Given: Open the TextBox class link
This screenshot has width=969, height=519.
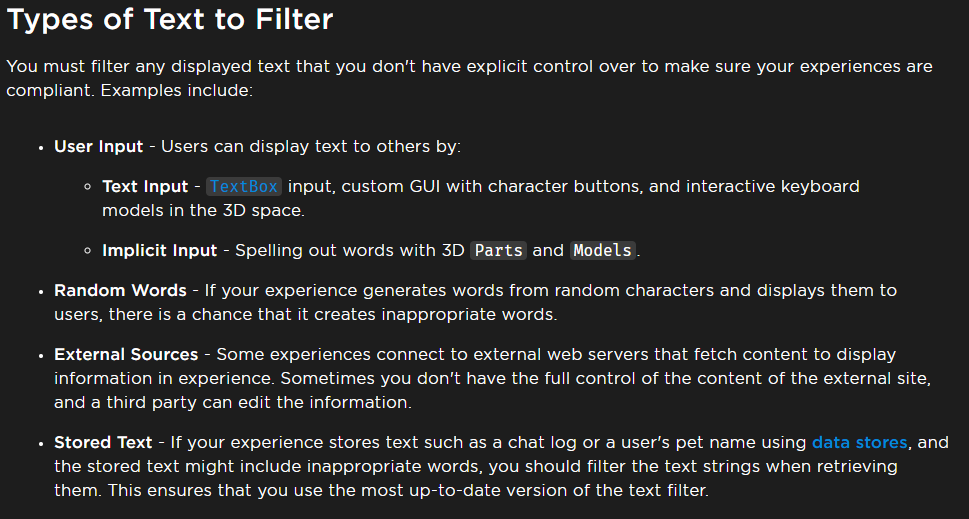Looking at the screenshot, I should point(245,187).
